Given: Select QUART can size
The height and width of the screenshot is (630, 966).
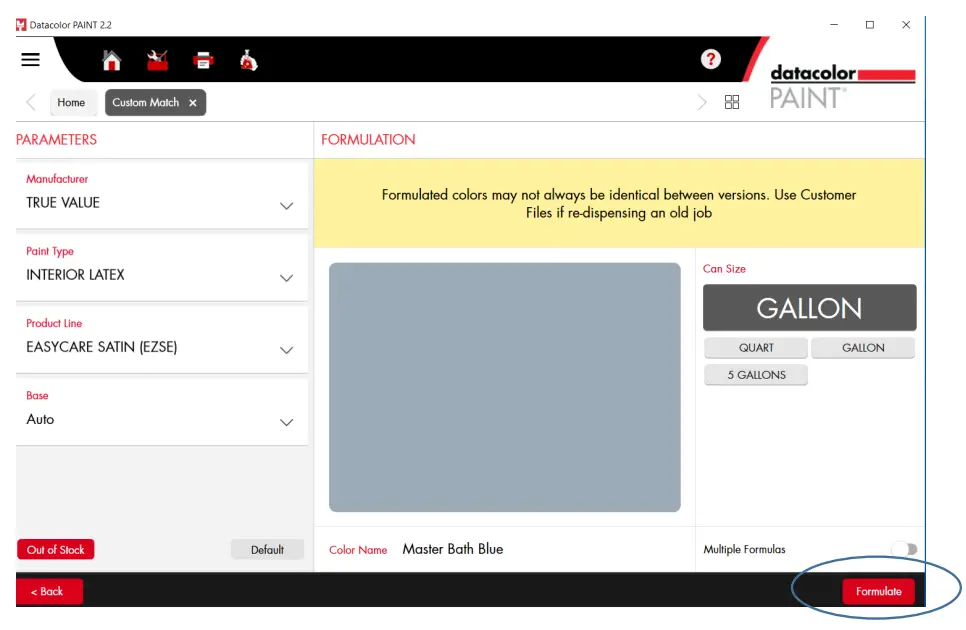Looking at the screenshot, I should [756, 348].
